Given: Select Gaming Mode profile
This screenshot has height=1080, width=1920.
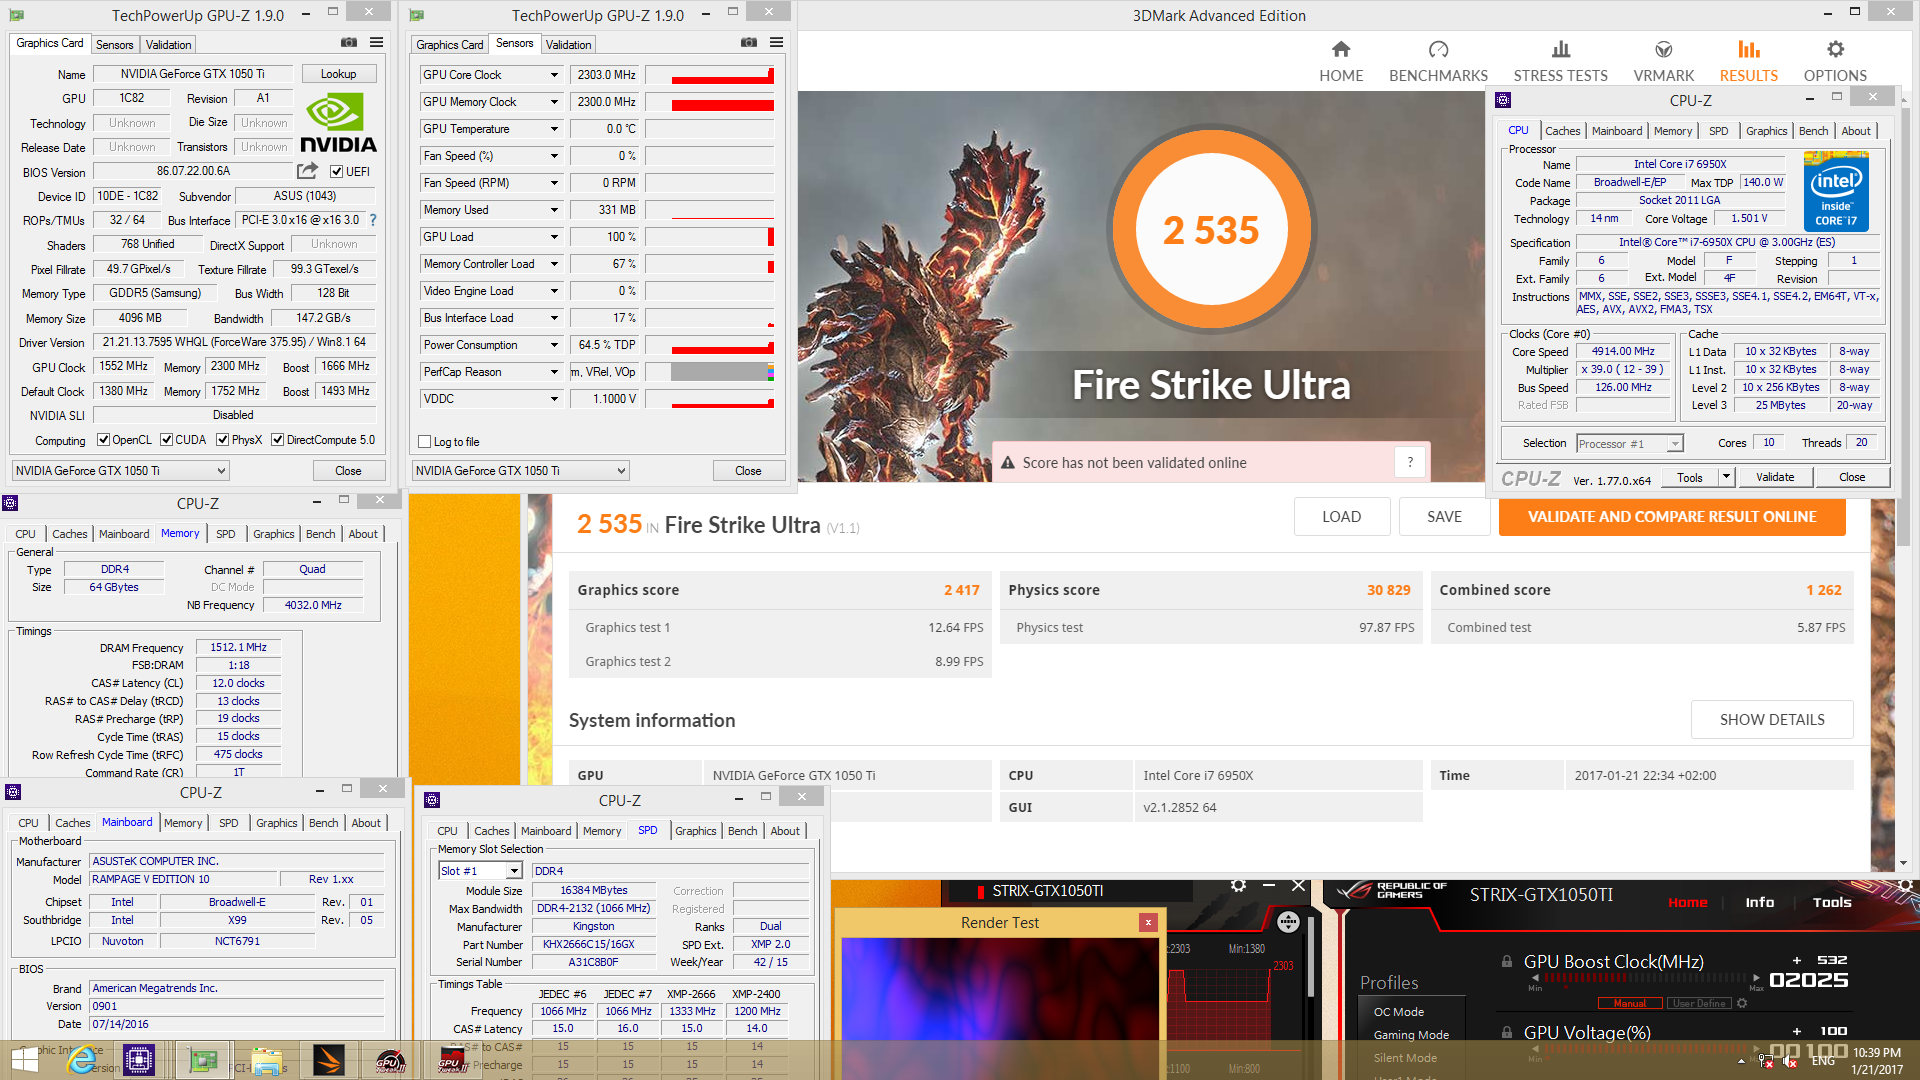Looking at the screenshot, I should tap(1411, 1035).
